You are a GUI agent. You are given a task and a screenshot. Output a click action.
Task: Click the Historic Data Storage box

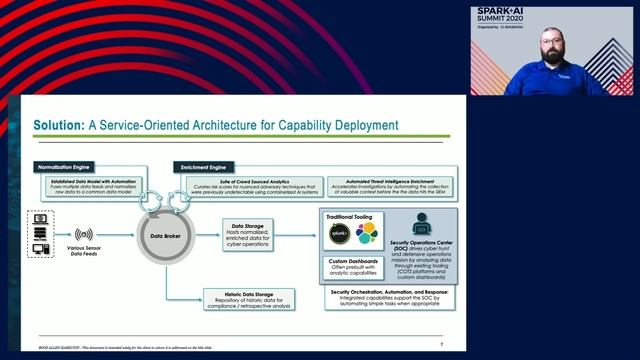[249, 300]
